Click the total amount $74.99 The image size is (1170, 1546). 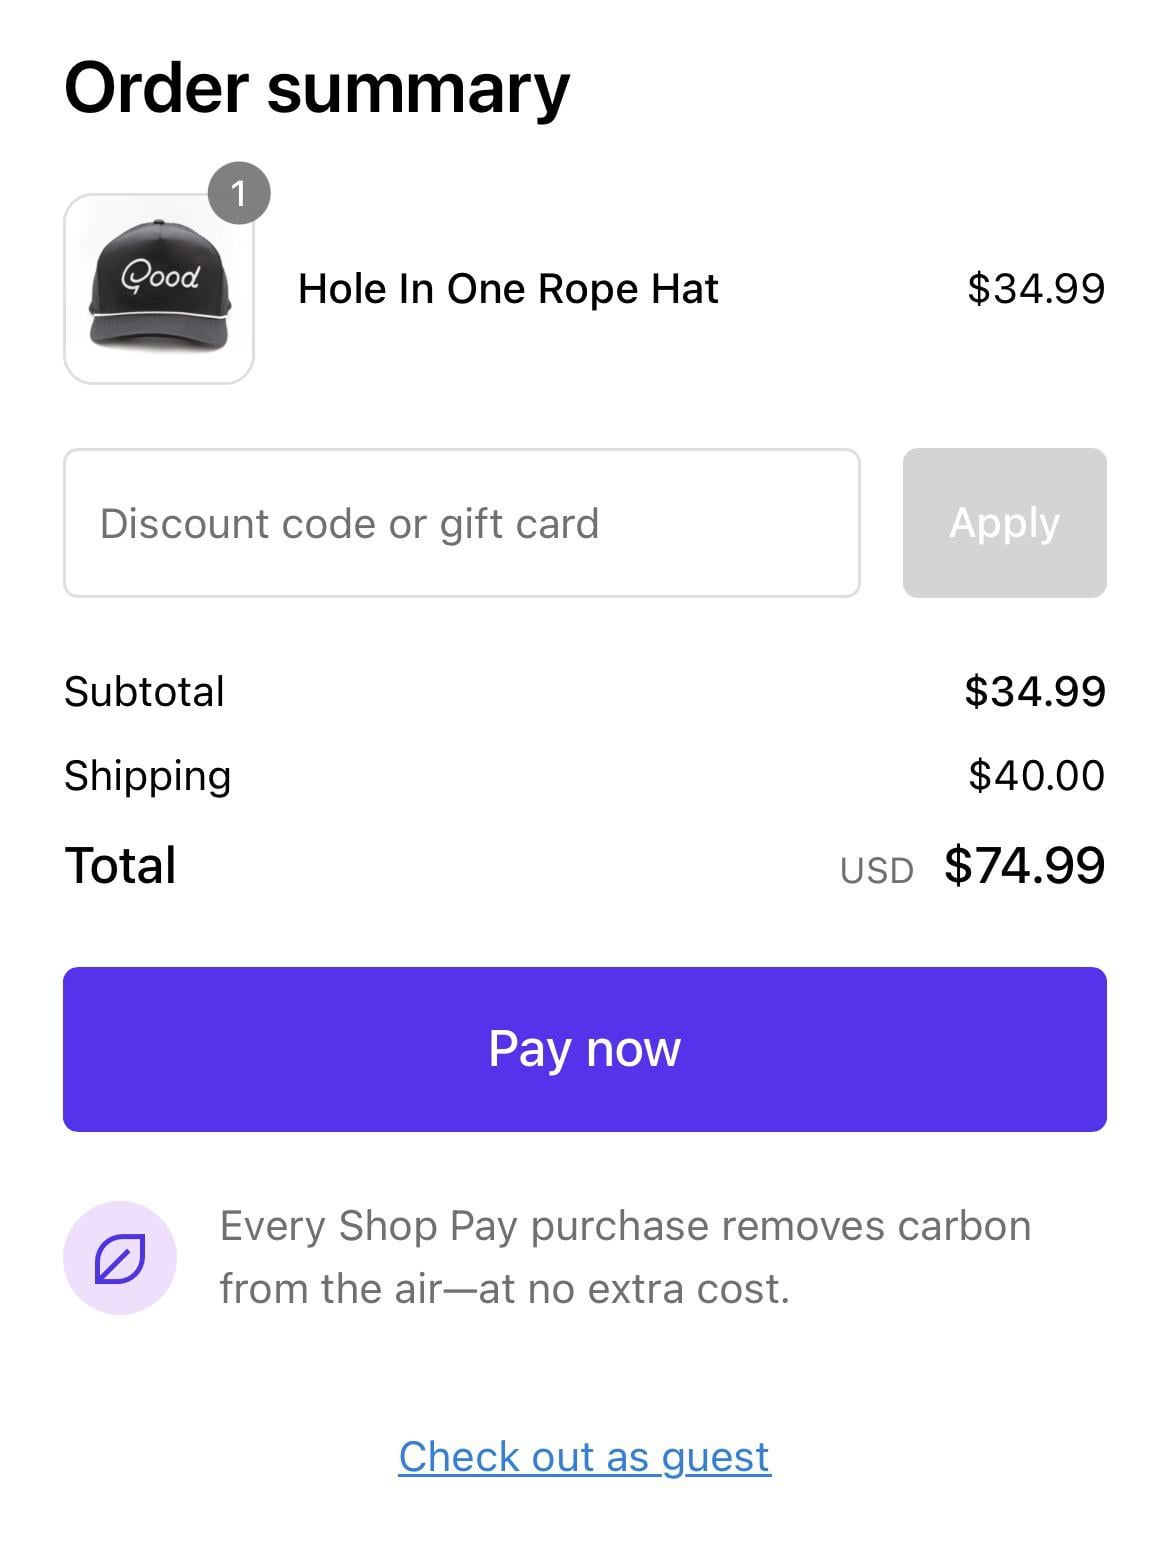pyautogui.click(x=1025, y=866)
